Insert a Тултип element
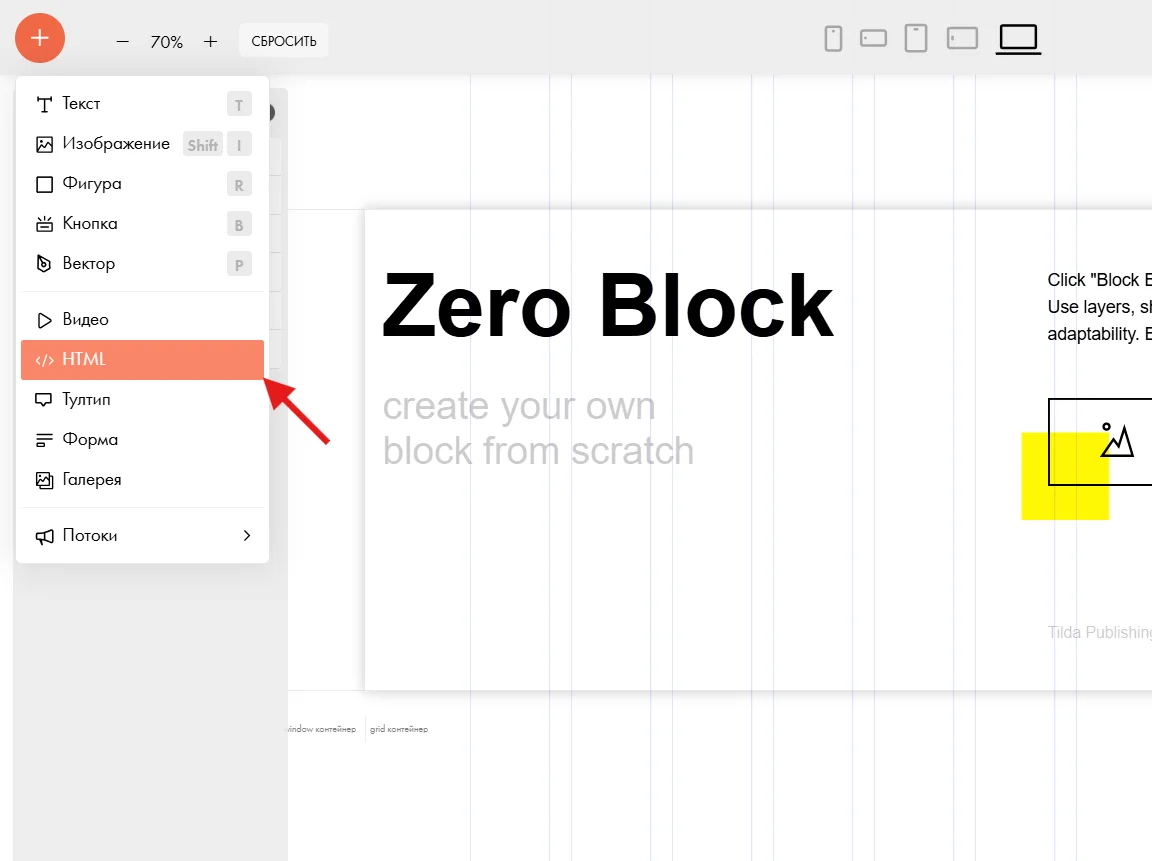 click(143, 400)
